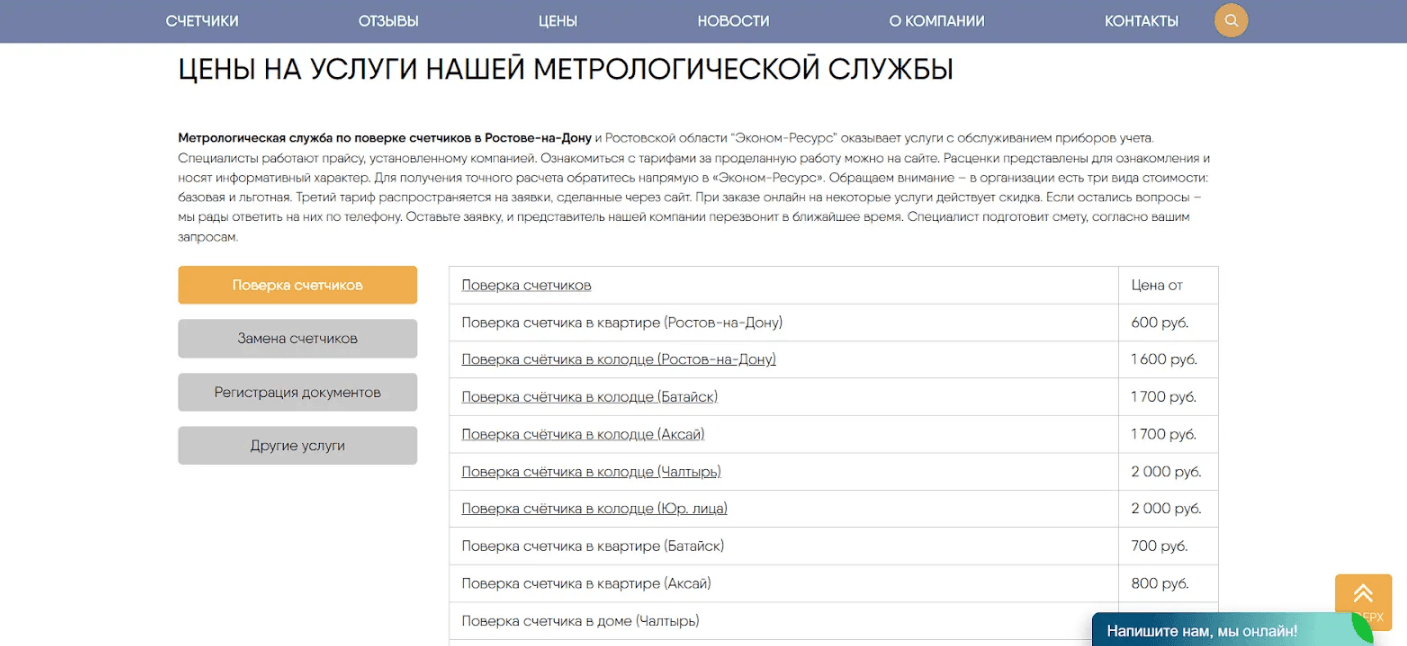Open Поверка счётчика в колодце (Аксай) link

pyautogui.click(x=583, y=434)
